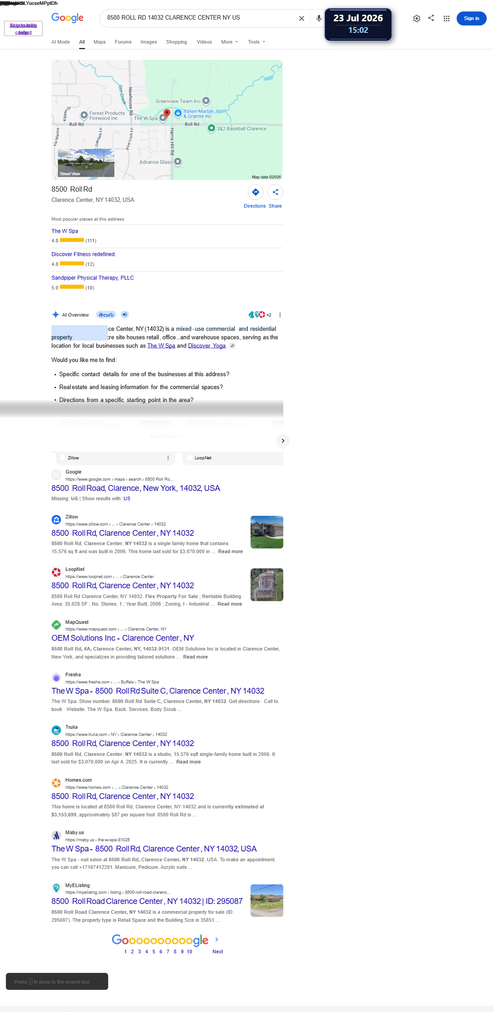Click the MapQuest result favicon
Viewport: 500px width, 1012px height.
point(56,625)
